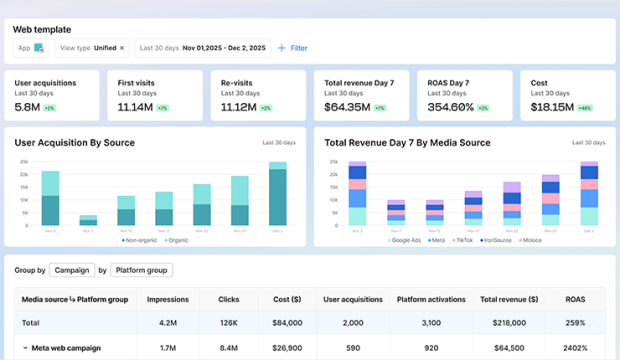Click the Media source Platform group header
Viewport: 620px width, 360px height.
[75, 299]
